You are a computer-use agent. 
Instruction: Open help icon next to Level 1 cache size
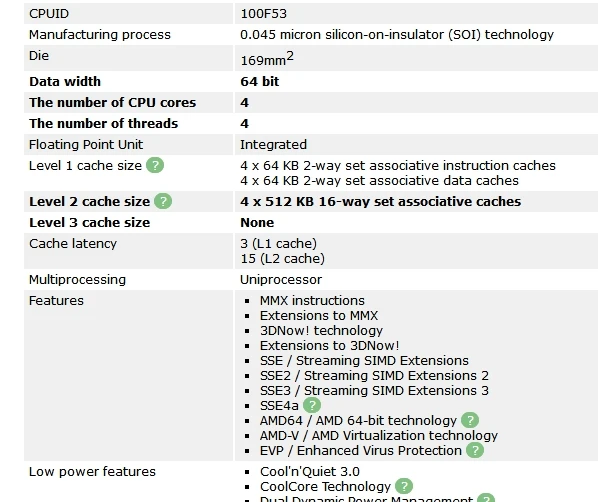pyautogui.click(x=155, y=166)
